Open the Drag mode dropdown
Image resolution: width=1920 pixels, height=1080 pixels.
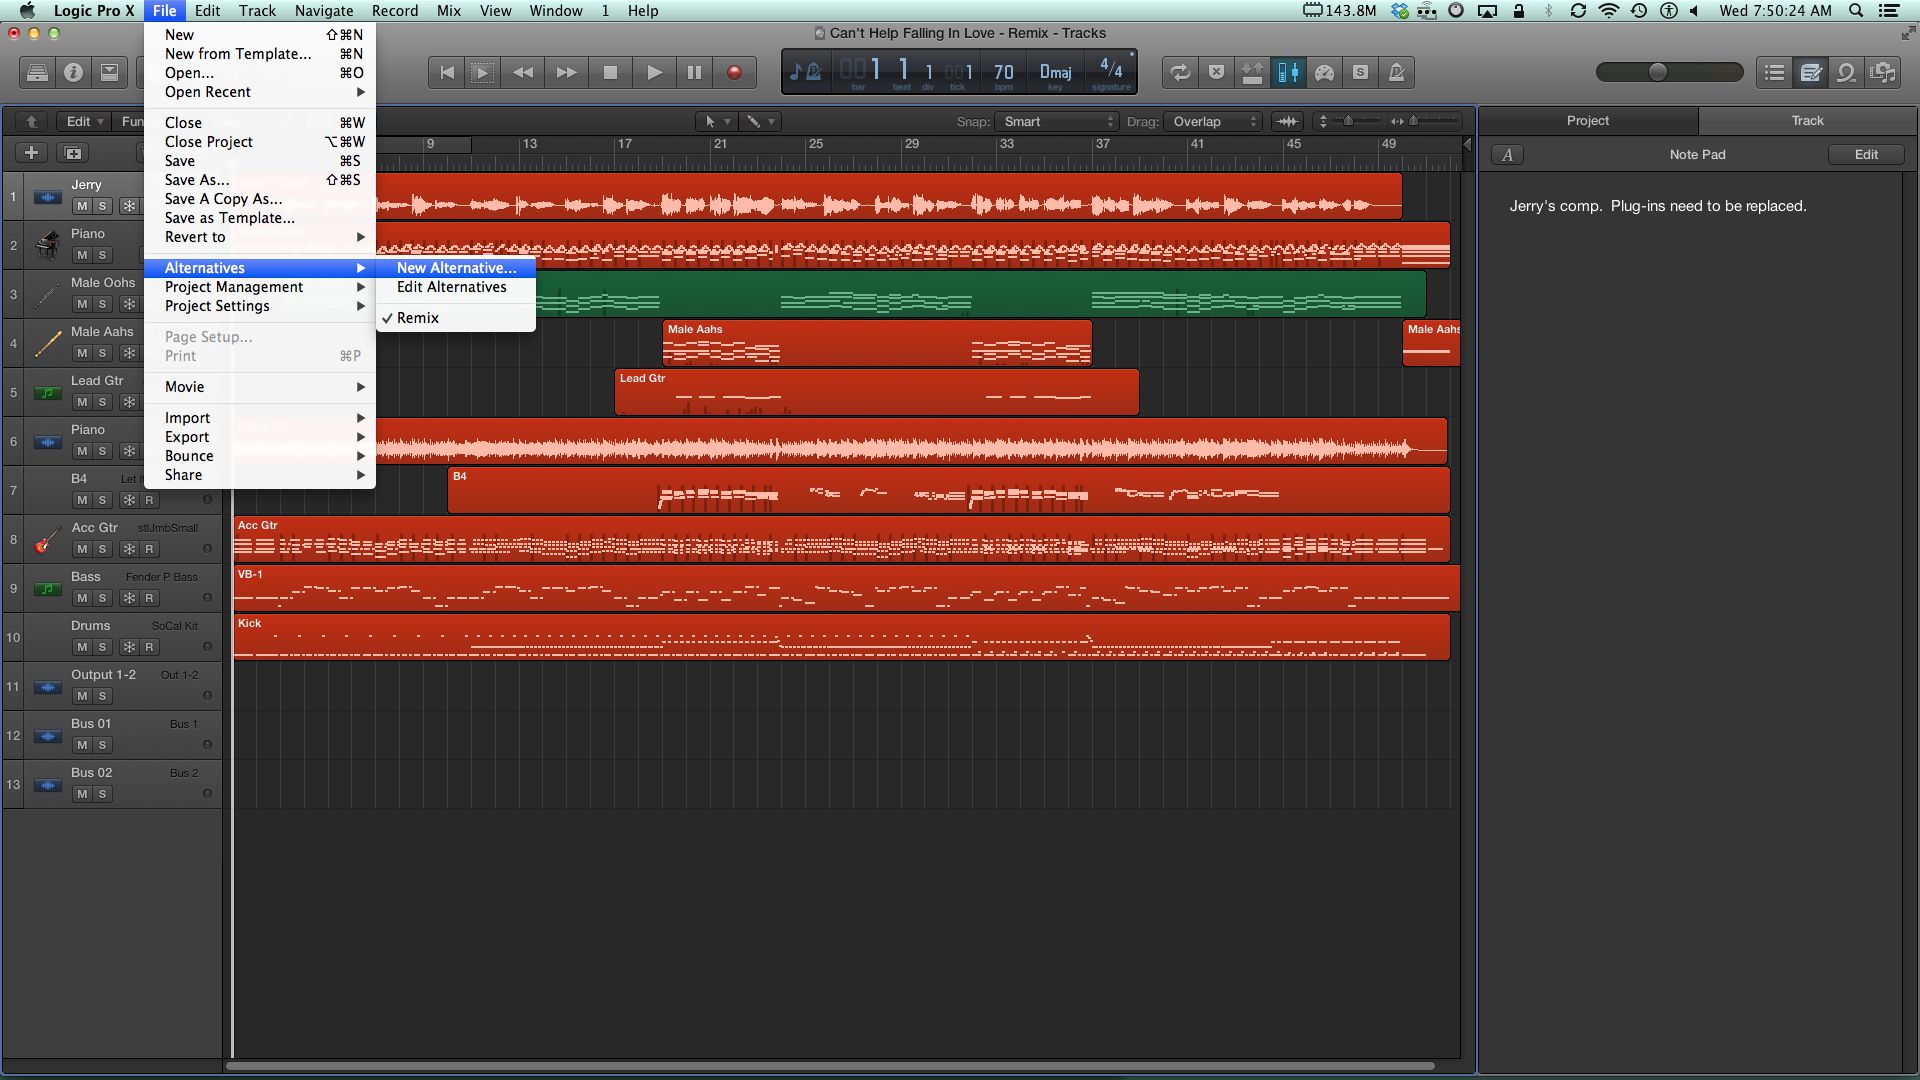click(x=1213, y=121)
